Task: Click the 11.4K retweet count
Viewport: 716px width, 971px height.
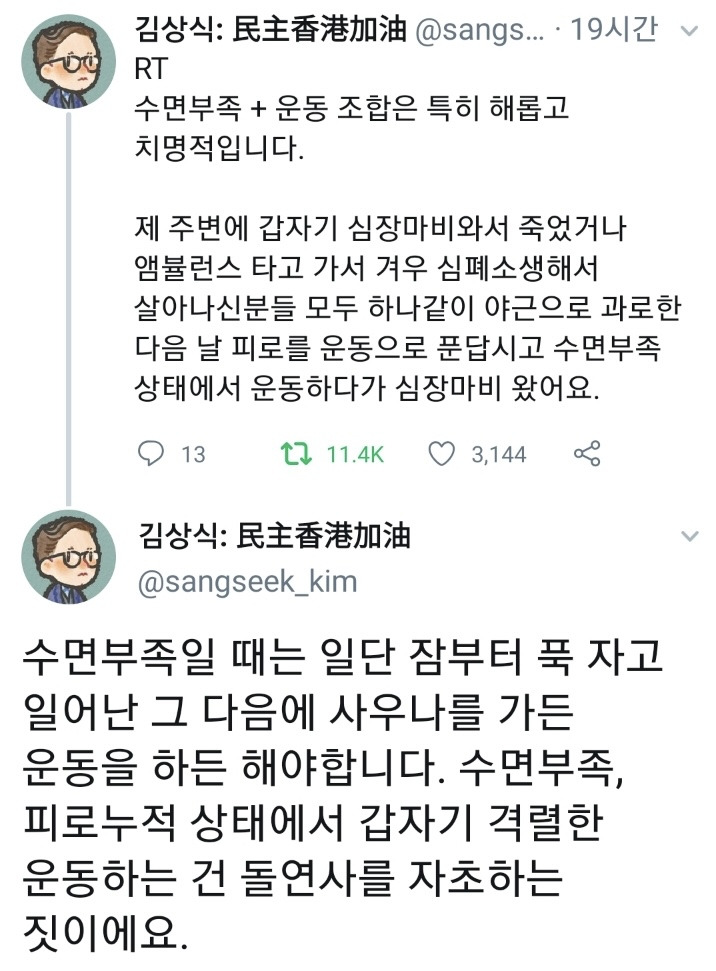Action: (x=355, y=455)
